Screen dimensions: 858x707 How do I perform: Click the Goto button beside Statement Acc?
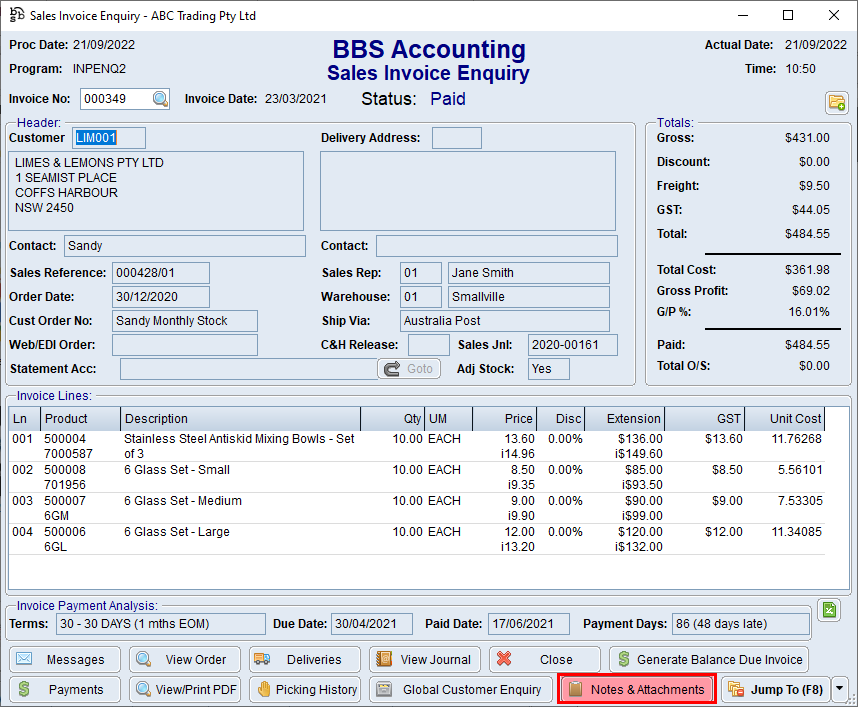(x=408, y=368)
